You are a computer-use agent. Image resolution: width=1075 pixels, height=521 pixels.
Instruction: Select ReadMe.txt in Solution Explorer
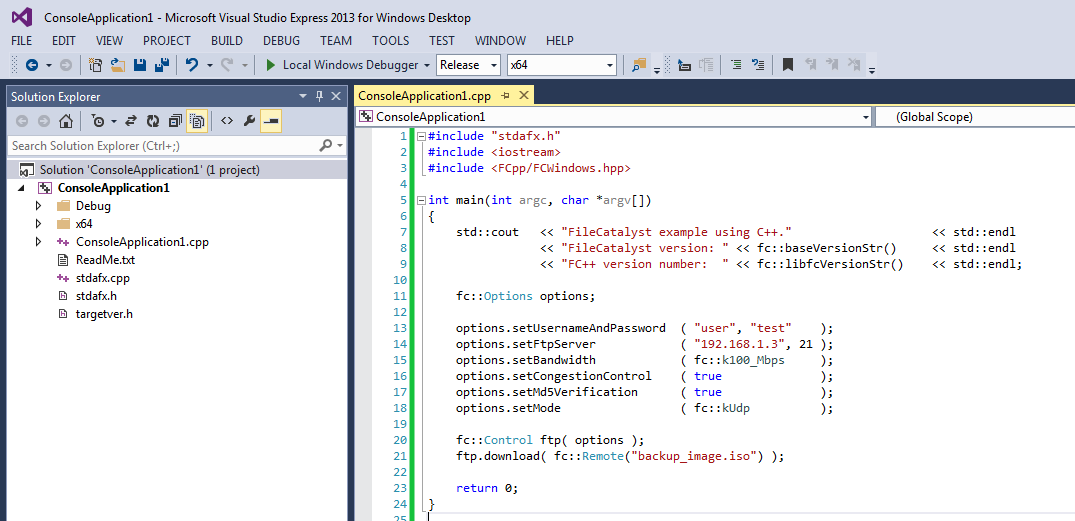[105, 260]
